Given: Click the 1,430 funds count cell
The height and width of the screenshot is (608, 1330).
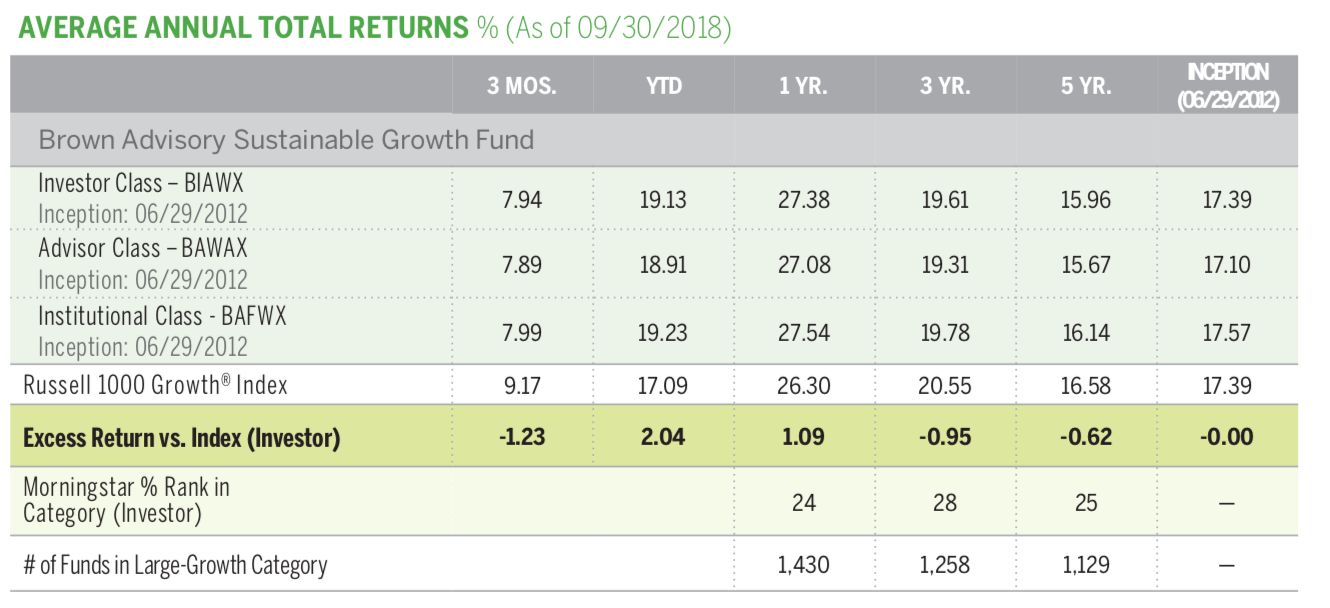Looking at the screenshot, I should 803,565.
